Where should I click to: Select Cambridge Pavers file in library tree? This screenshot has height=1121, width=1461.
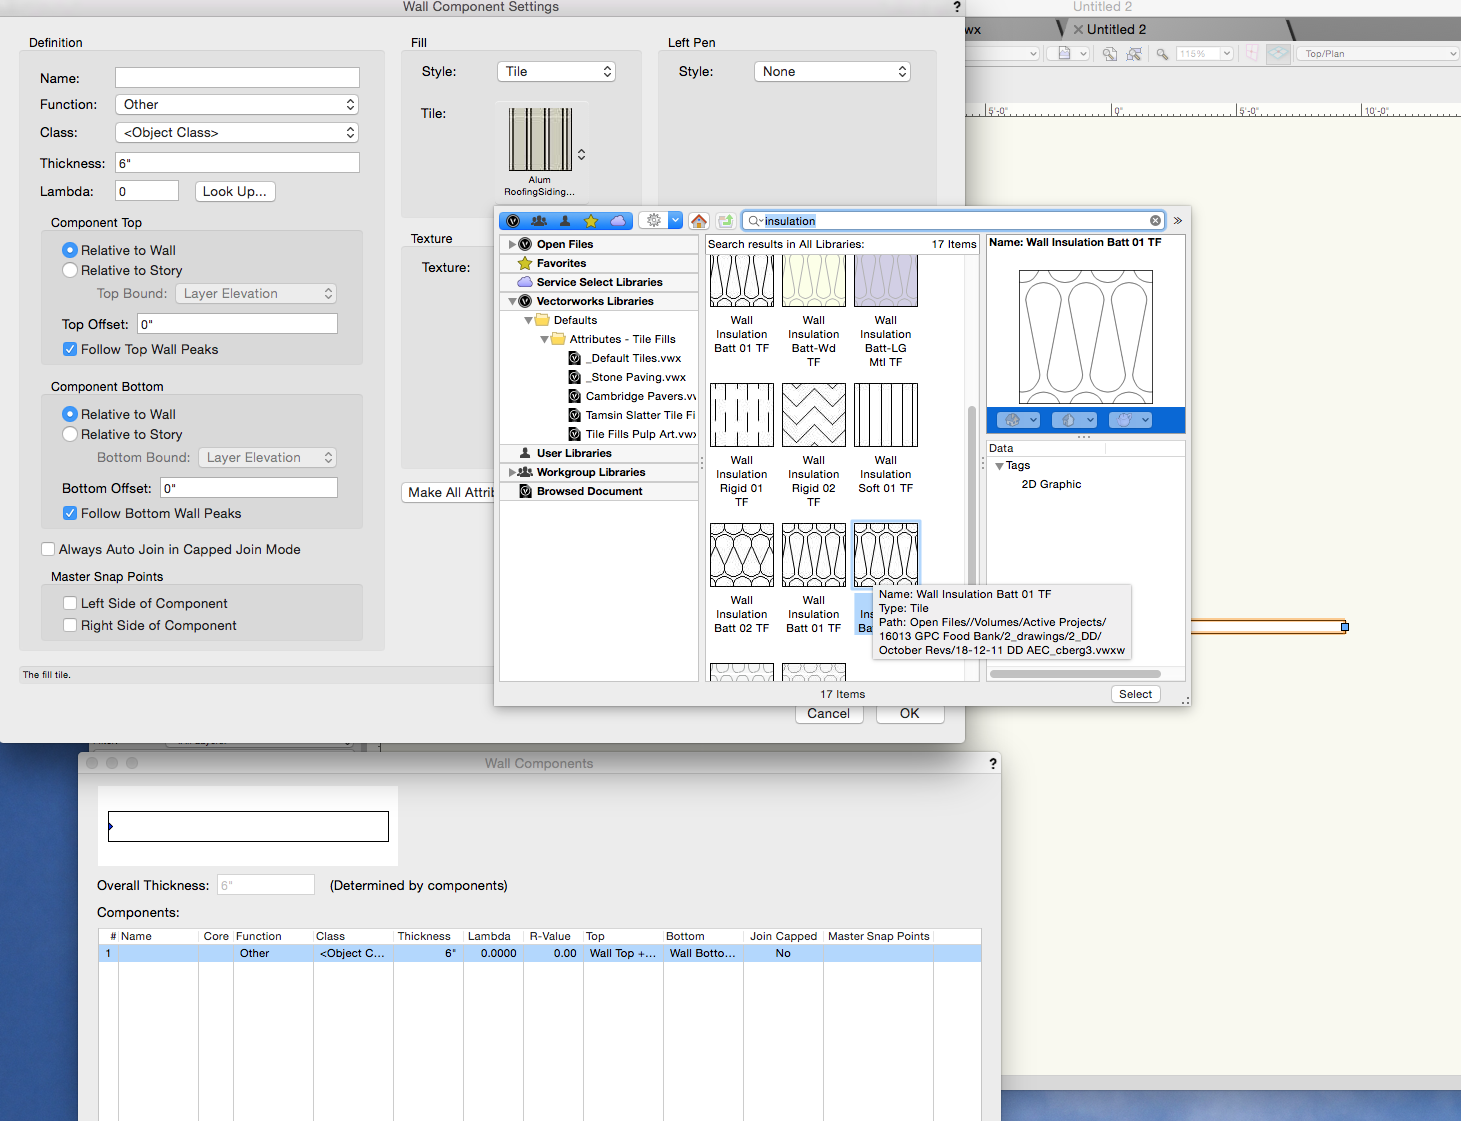pyautogui.click(x=639, y=396)
